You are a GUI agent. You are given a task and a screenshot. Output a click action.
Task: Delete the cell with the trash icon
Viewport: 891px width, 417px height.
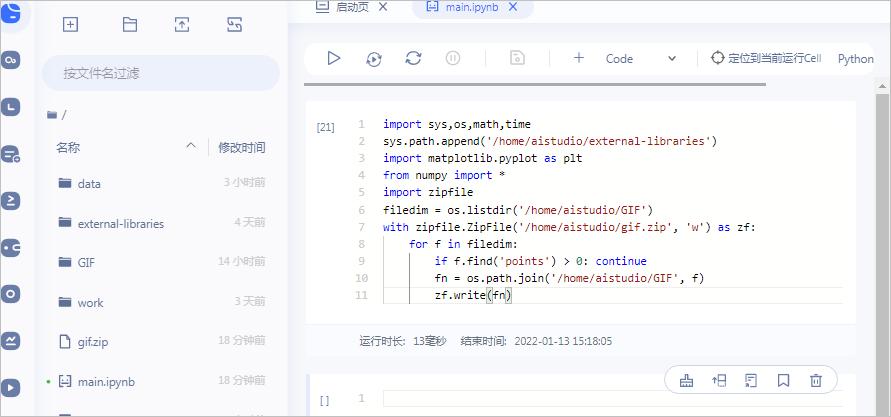tap(816, 380)
